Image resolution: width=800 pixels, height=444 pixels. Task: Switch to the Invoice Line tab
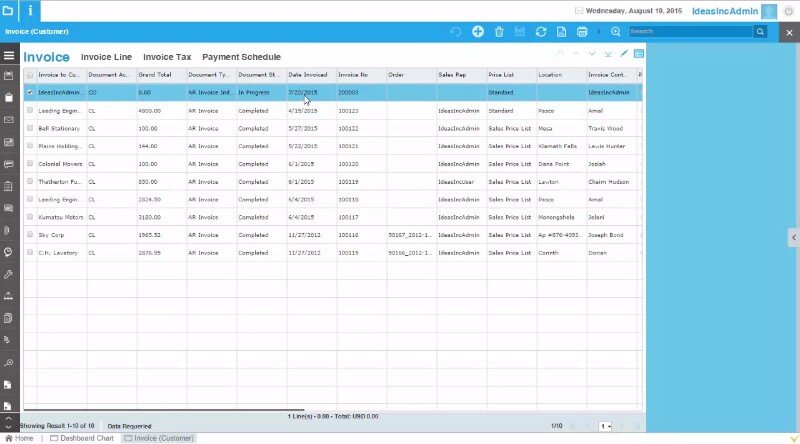106,57
